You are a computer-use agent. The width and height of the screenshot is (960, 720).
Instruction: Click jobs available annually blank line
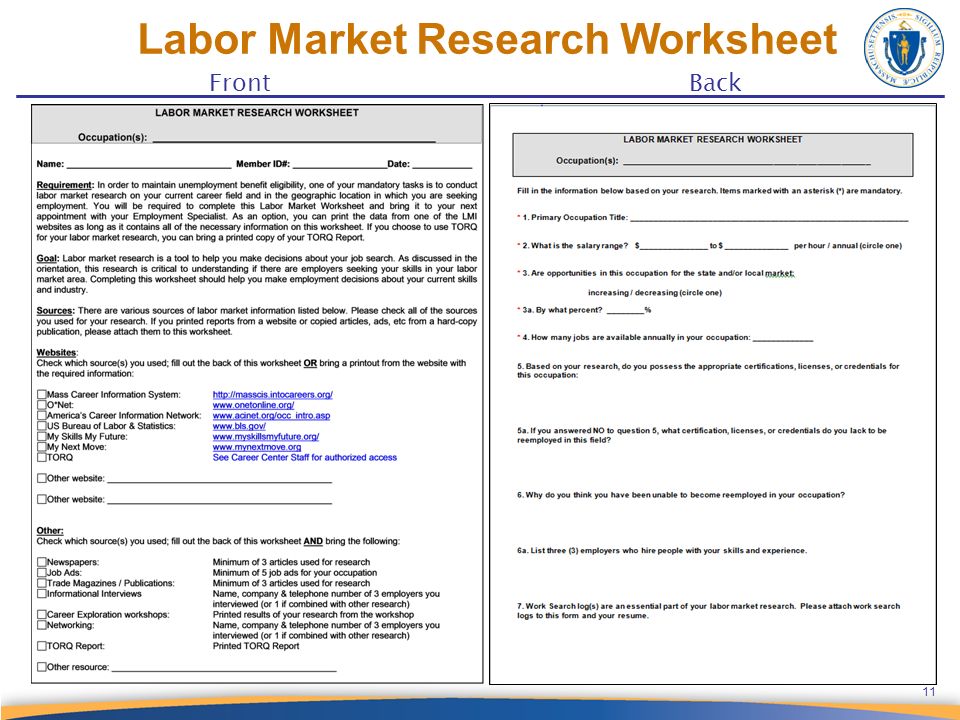[x=783, y=337]
